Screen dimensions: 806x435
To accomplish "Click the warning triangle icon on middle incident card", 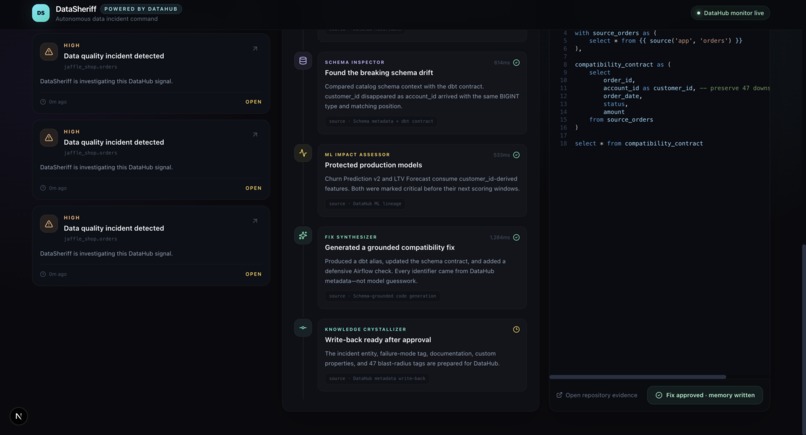I will [x=49, y=138].
